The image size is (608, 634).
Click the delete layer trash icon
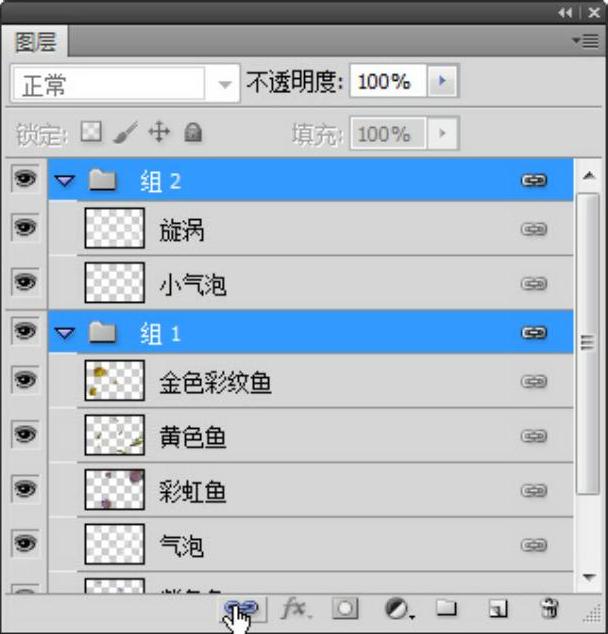click(x=549, y=608)
